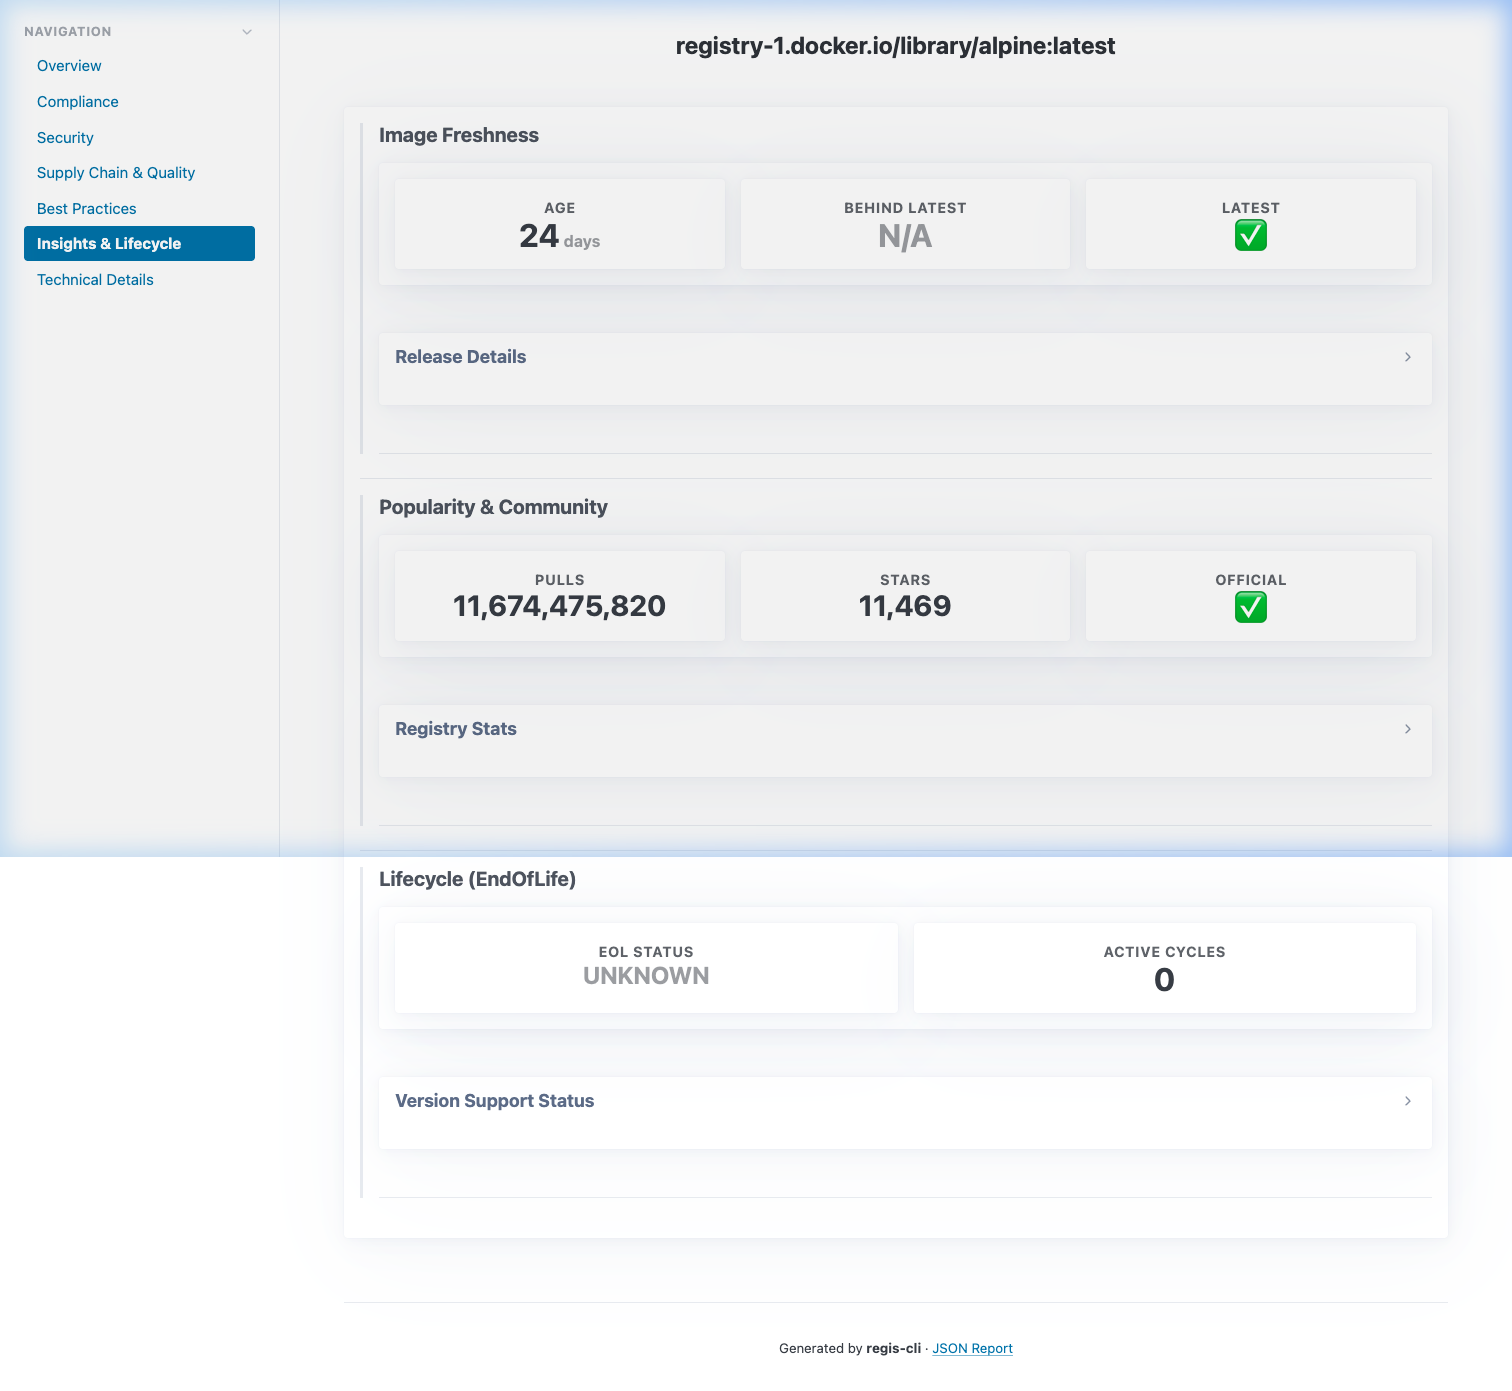Click the AGE 24 days stat card

559,223
